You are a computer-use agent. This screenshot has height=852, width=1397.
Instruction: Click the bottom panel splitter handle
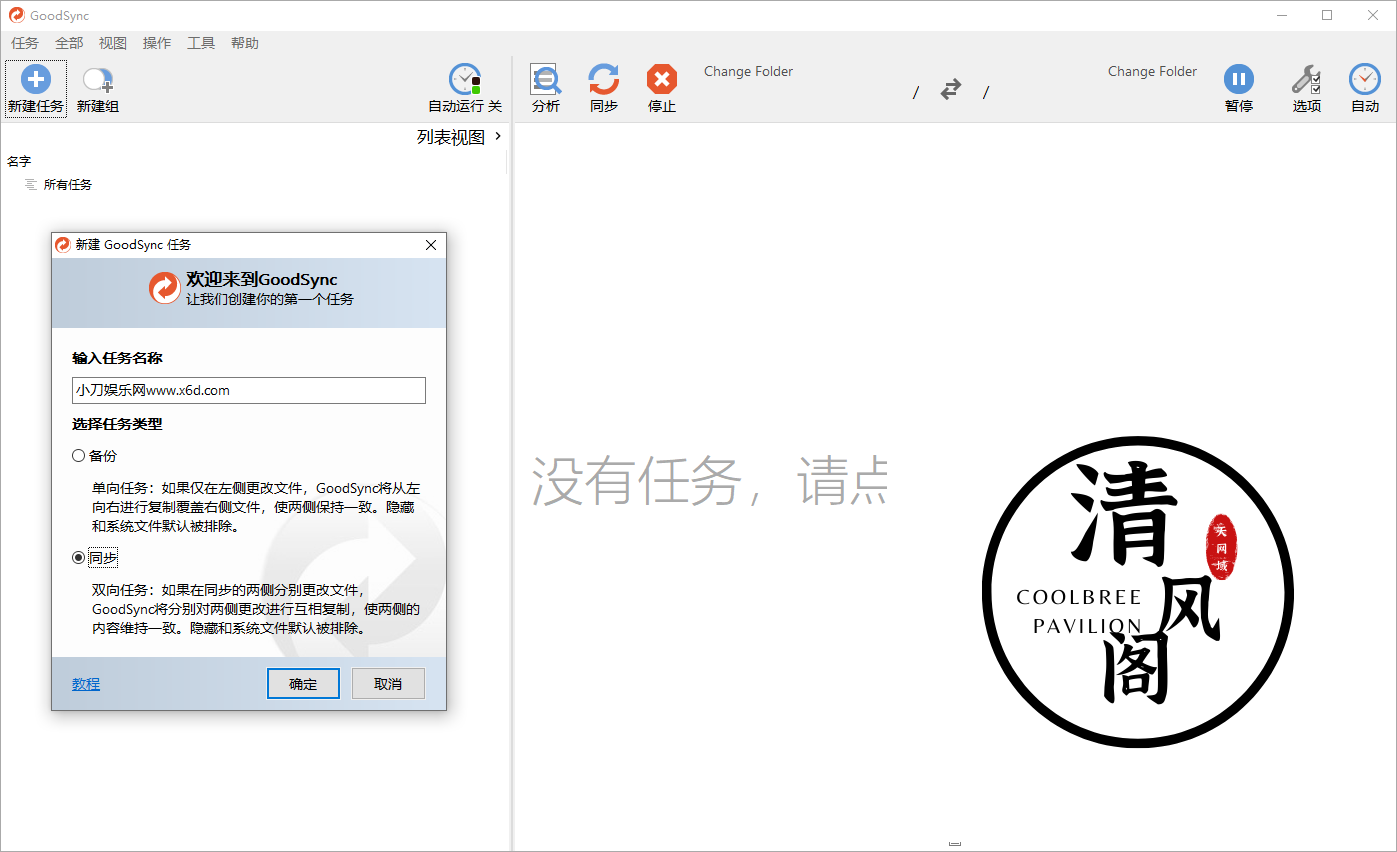point(955,843)
